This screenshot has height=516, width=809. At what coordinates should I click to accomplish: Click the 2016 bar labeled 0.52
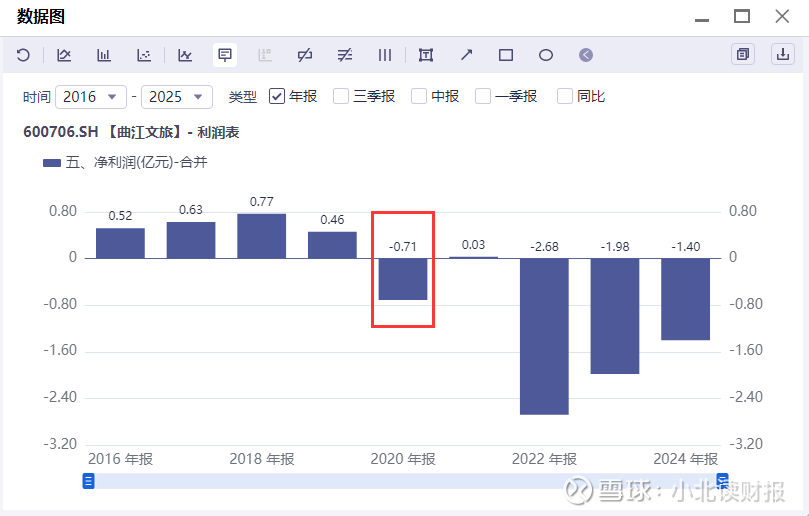120,243
